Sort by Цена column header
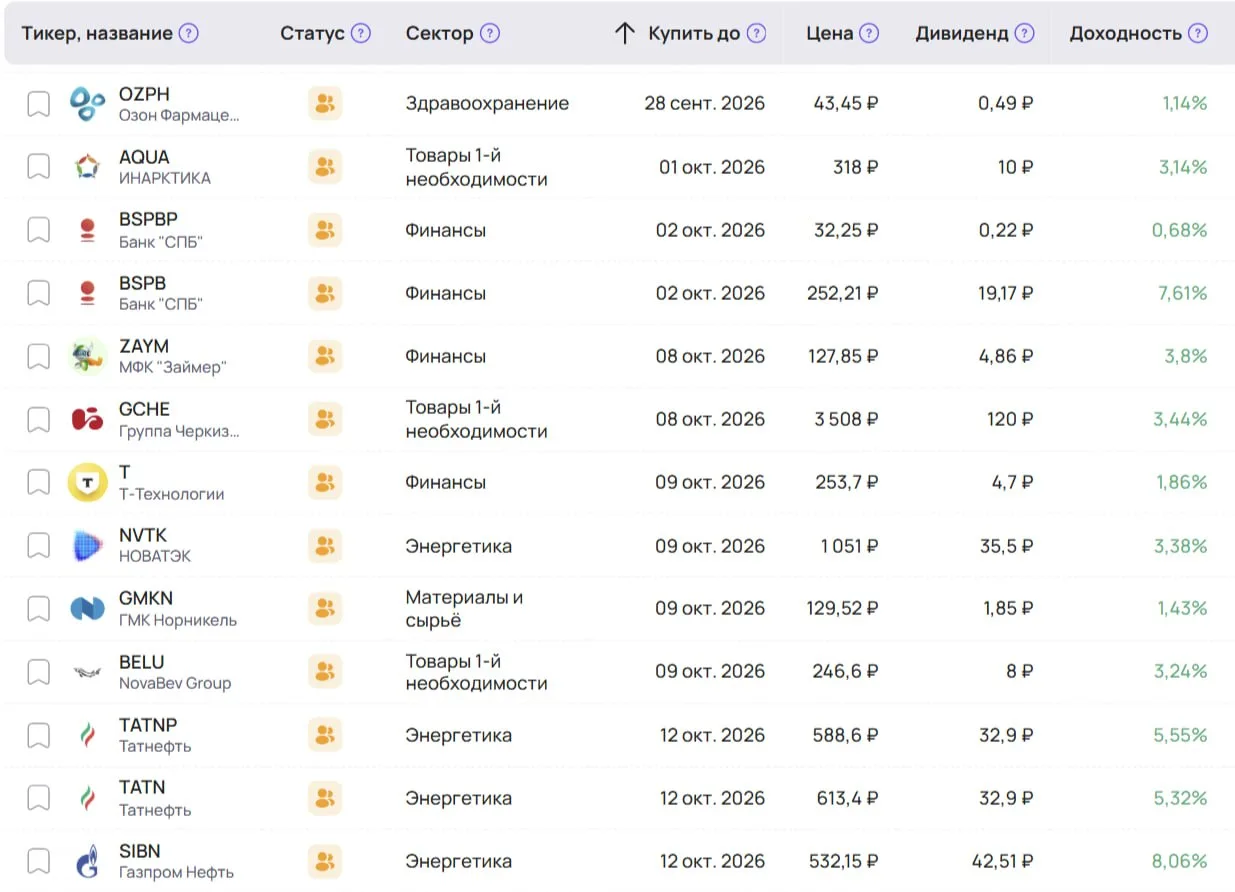This screenshot has width=1235, height=892. [830, 33]
